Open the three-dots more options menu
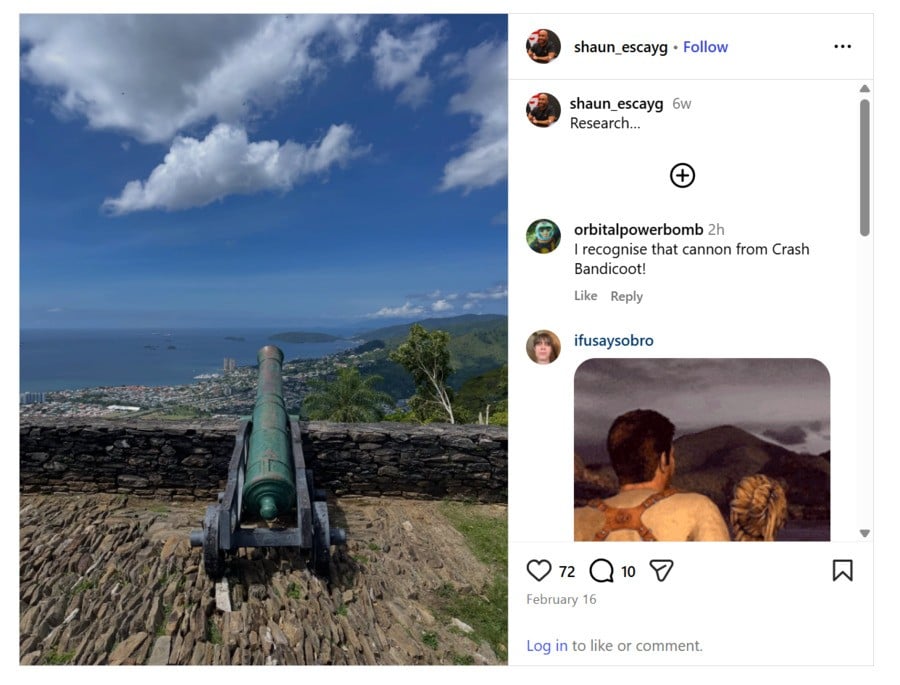Viewport: 900px width, 685px height. coord(842,46)
